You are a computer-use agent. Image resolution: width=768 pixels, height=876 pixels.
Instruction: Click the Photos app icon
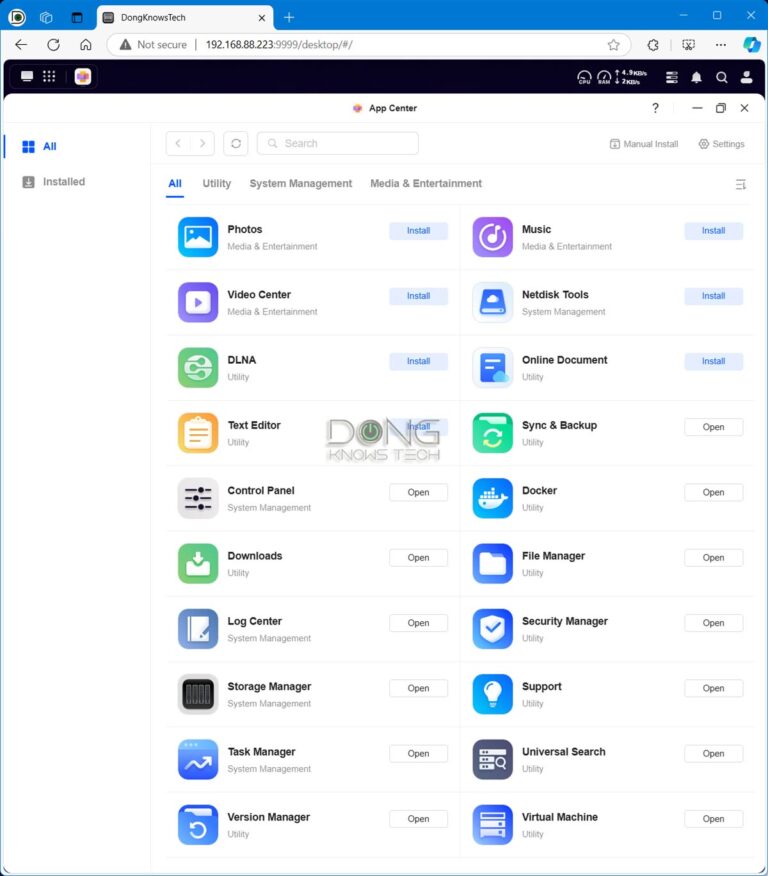tap(198, 237)
